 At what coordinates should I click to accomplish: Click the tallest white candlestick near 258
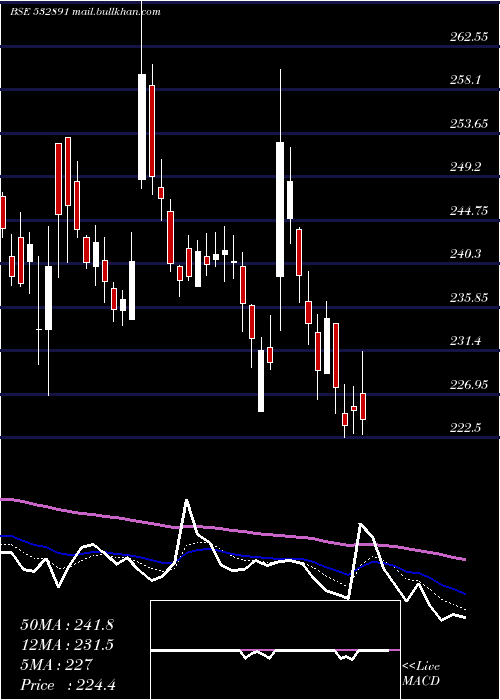coord(142,127)
